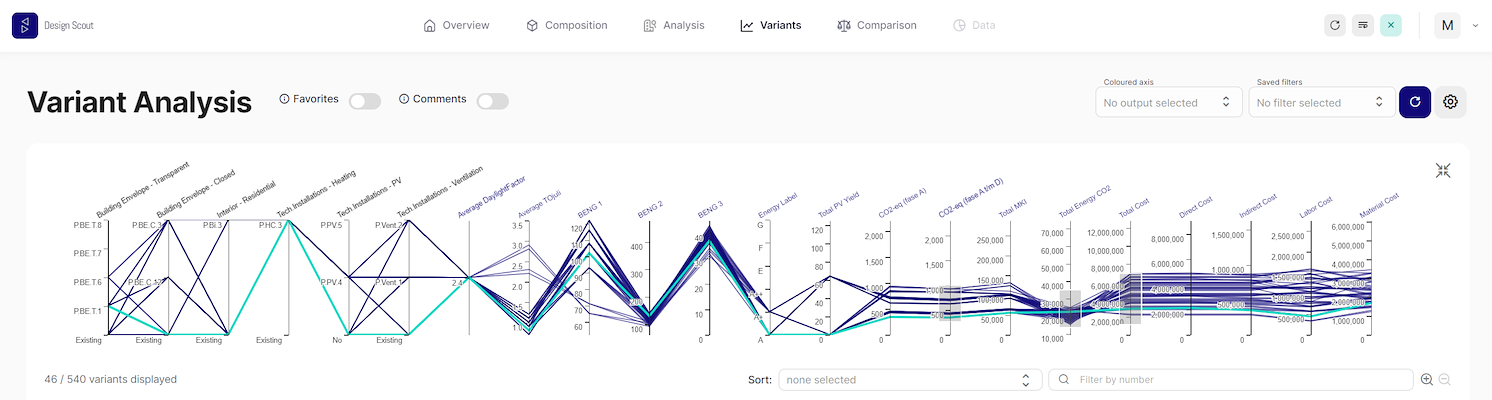Click the Design Scout logo icon
1492x400 pixels.
(x=25, y=25)
